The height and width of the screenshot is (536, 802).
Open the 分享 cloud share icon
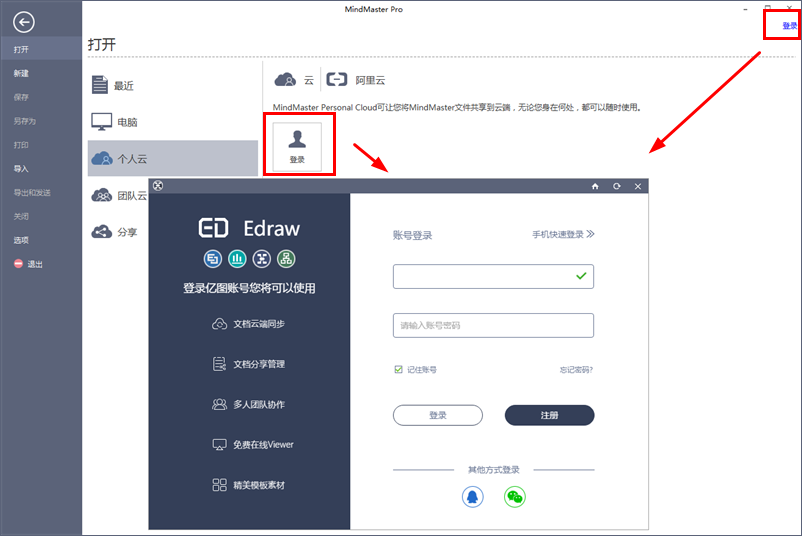[x=102, y=232]
